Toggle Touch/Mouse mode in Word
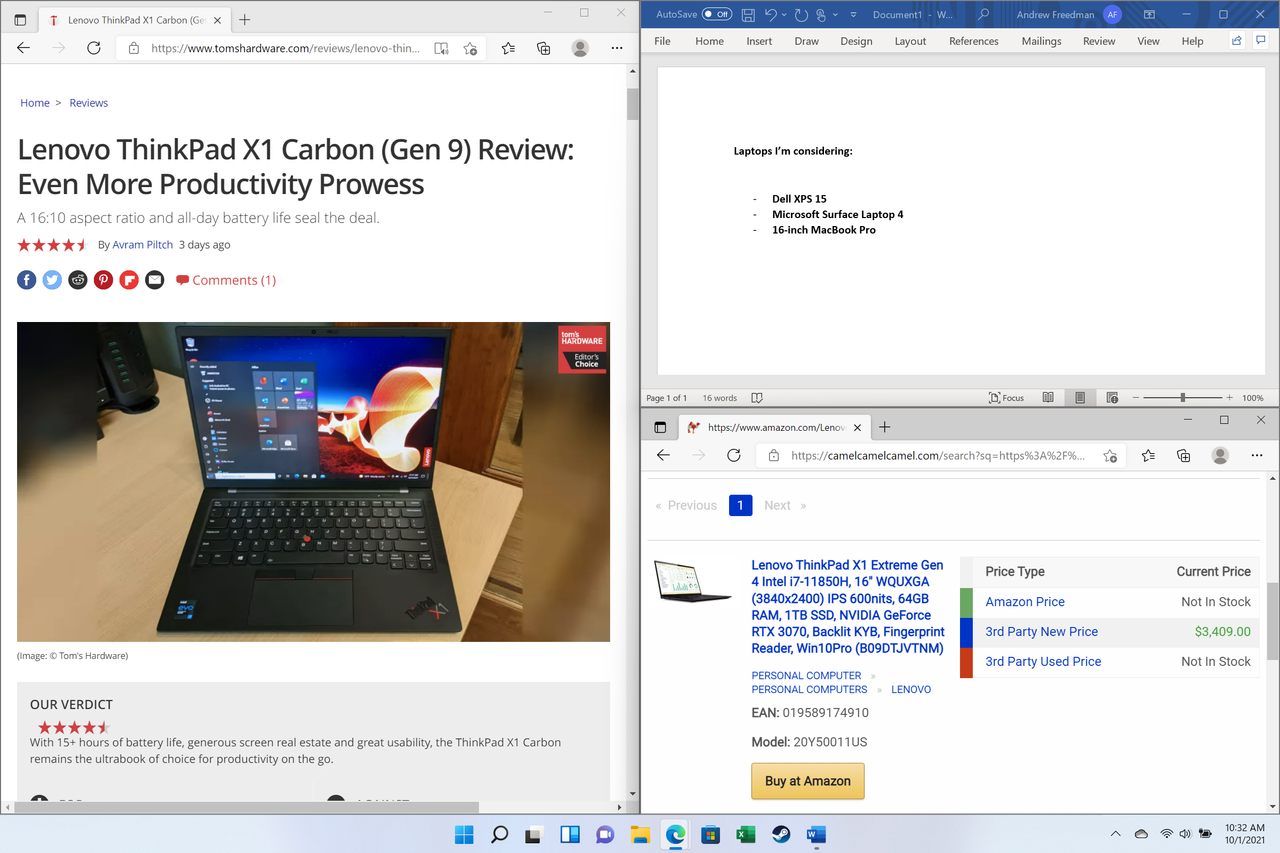Viewport: 1280px width, 853px height. click(821, 14)
